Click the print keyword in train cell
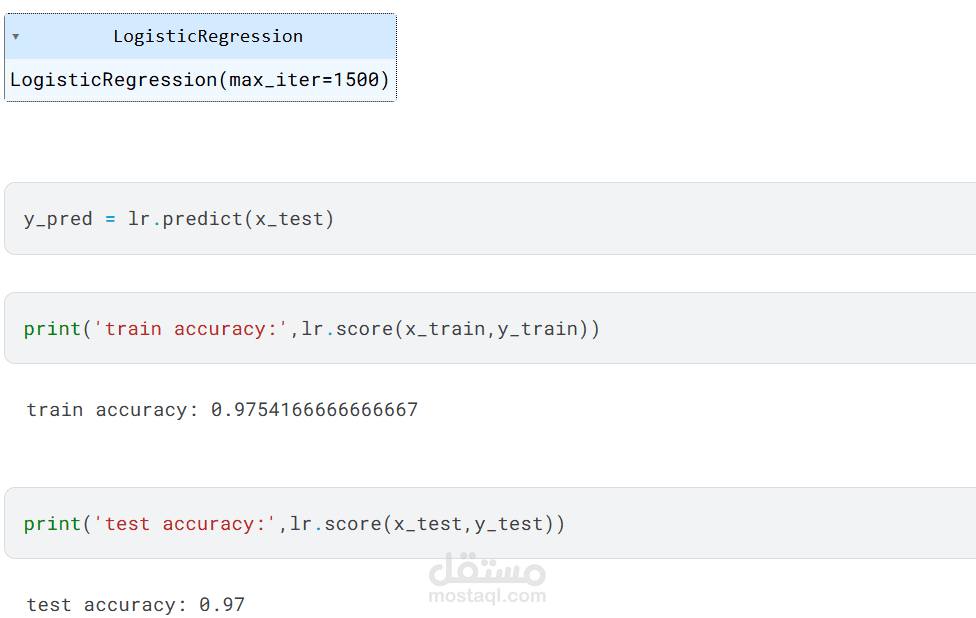The width and height of the screenshot is (976, 618). coord(52,329)
